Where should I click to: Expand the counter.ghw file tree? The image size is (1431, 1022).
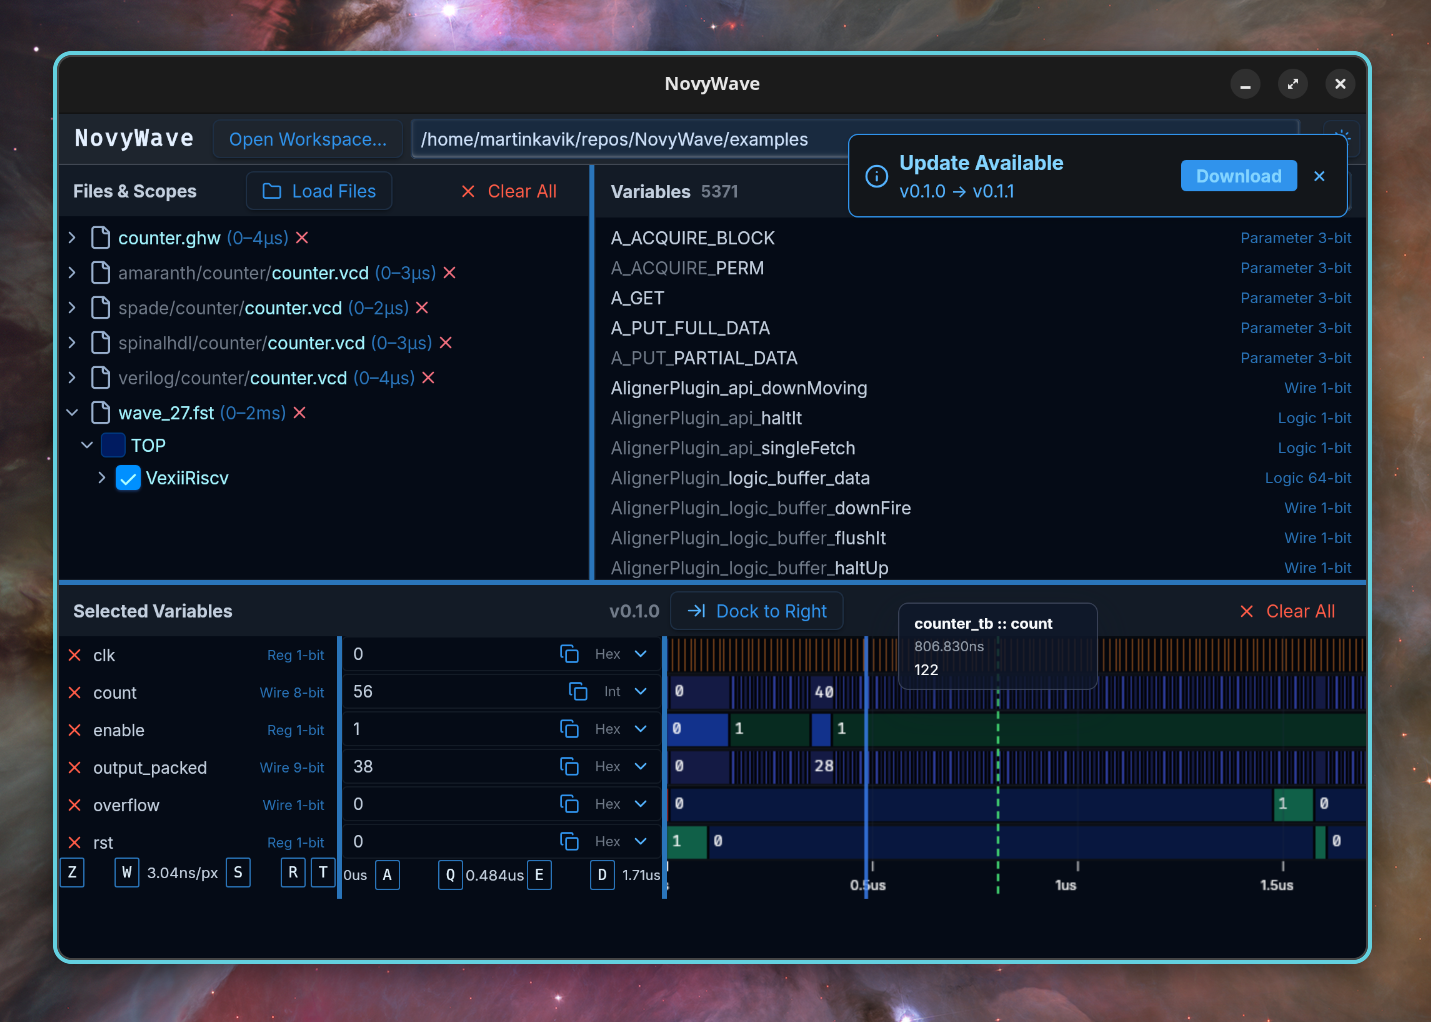[71, 238]
